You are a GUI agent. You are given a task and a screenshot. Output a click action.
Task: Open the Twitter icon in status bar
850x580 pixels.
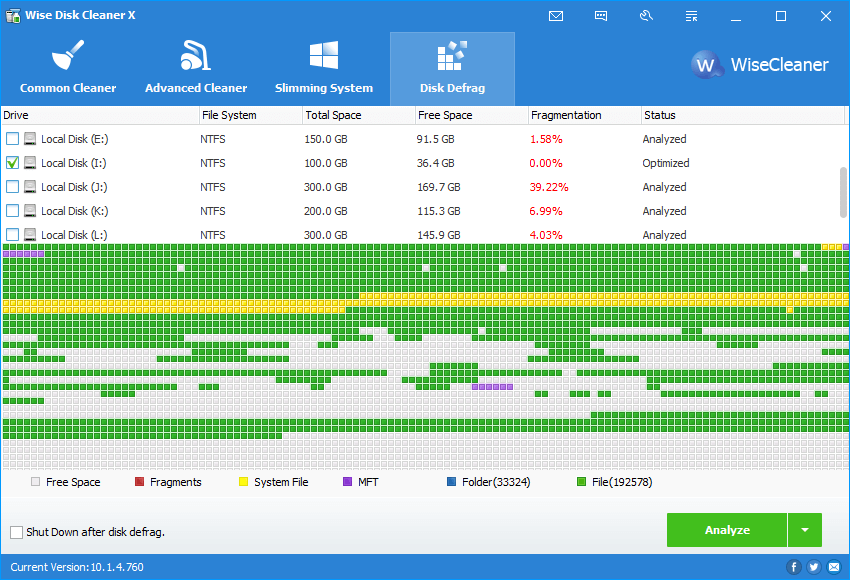pyautogui.click(x=814, y=567)
